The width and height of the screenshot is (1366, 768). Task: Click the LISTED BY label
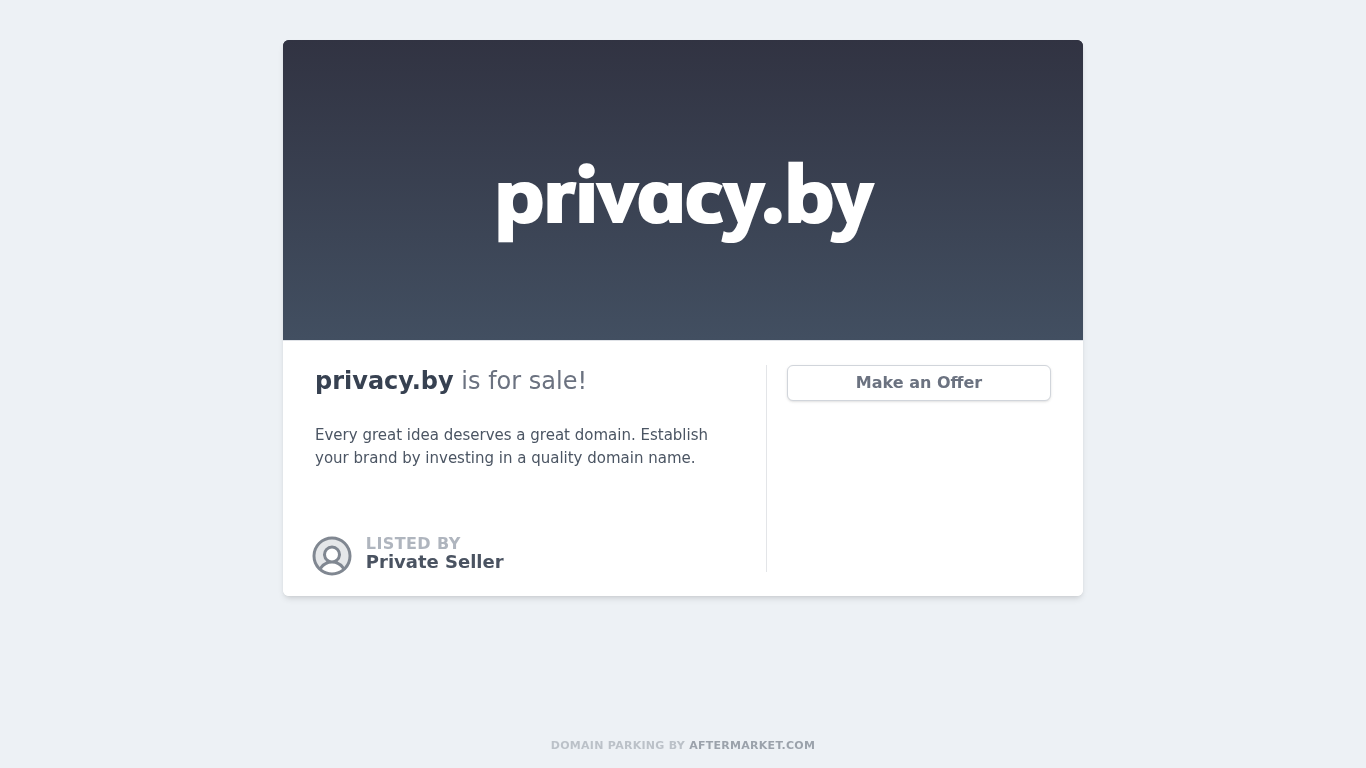[413, 544]
